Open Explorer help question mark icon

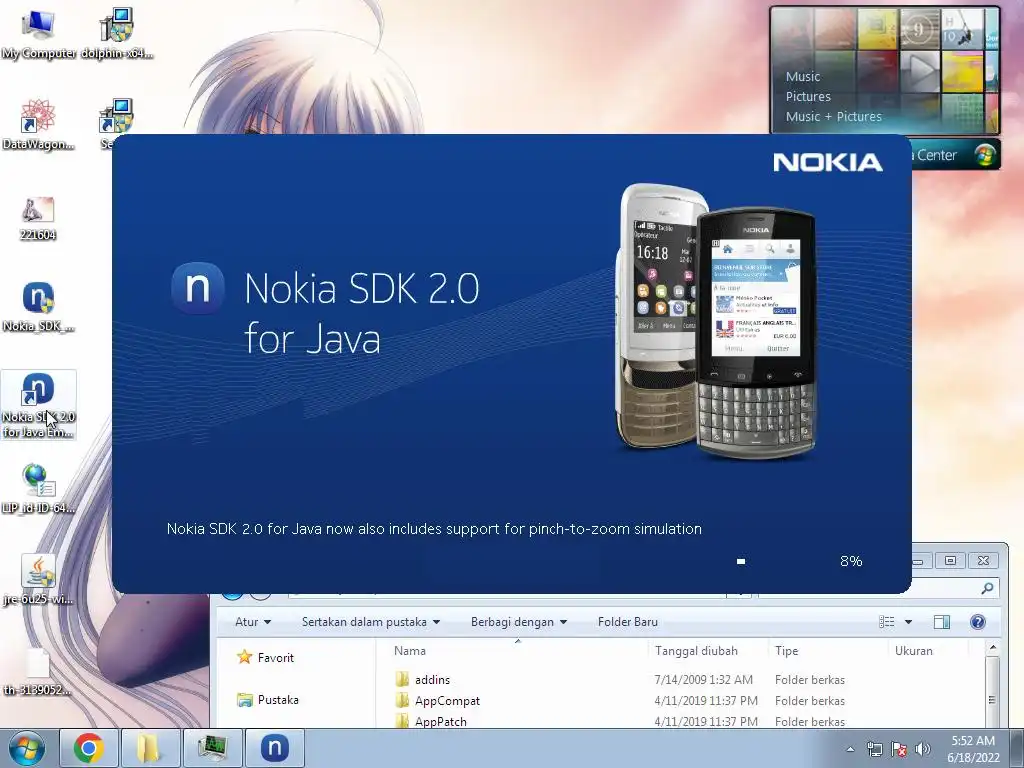pyautogui.click(x=978, y=622)
